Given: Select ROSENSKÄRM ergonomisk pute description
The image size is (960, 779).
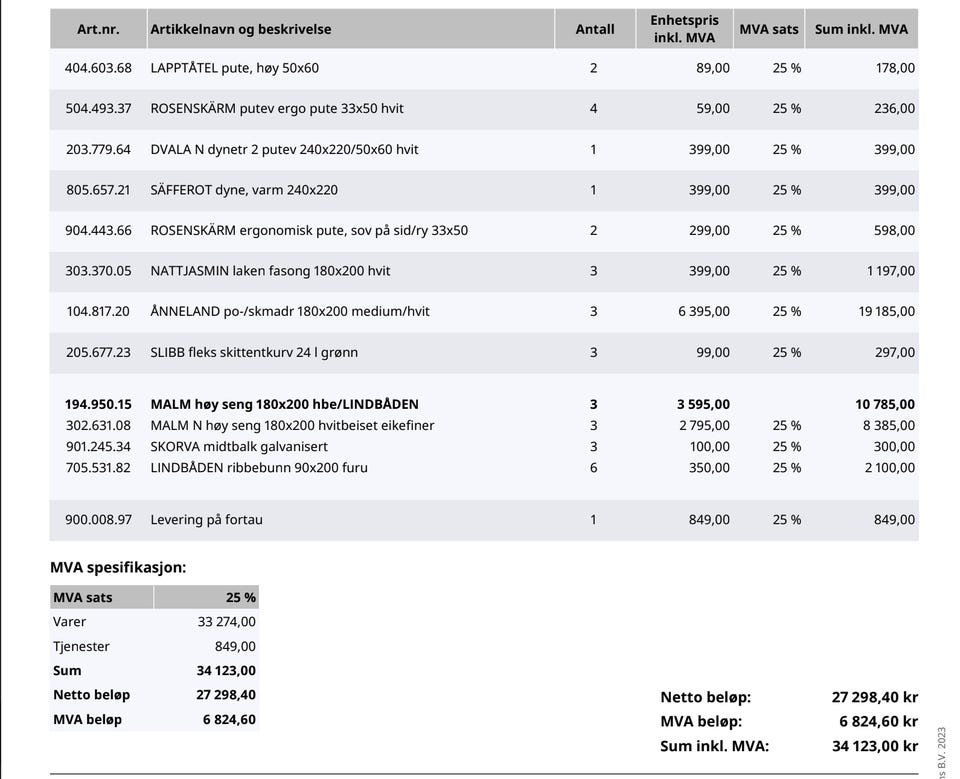Looking at the screenshot, I should 309,230.
